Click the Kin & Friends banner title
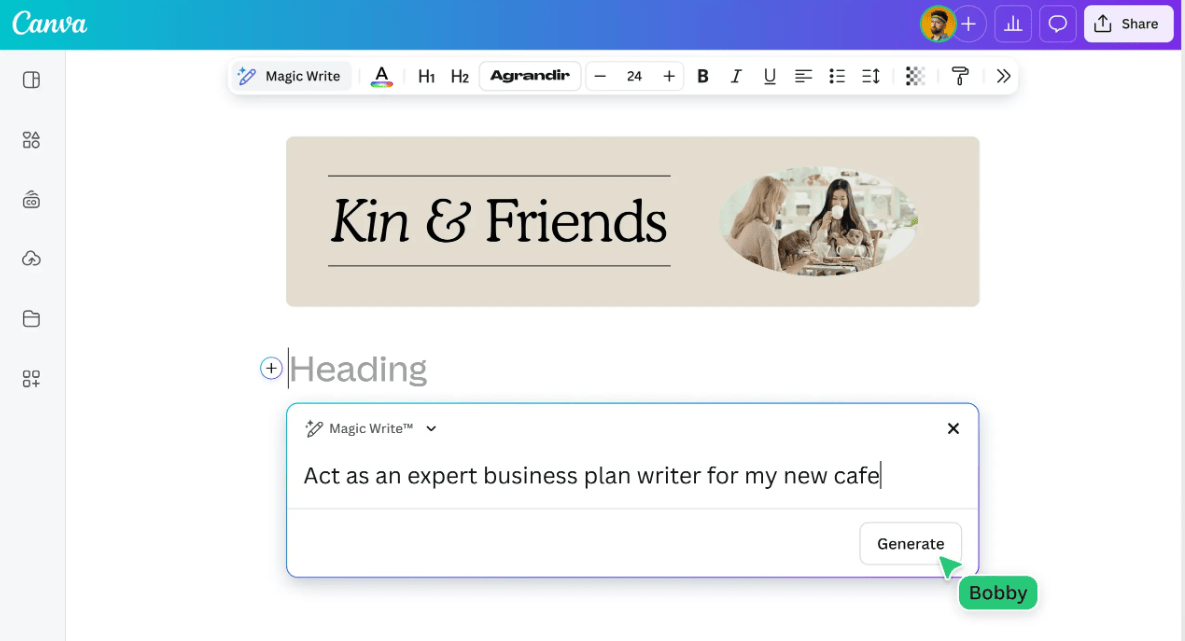 click(x=499, y=221)
